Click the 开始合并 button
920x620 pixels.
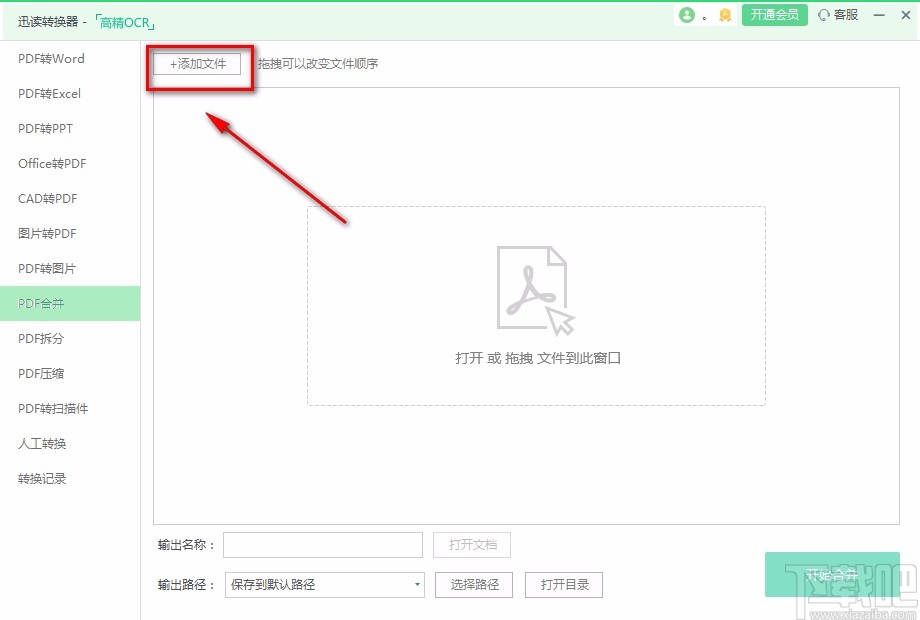pyautogui.click(x=832, y=574)
